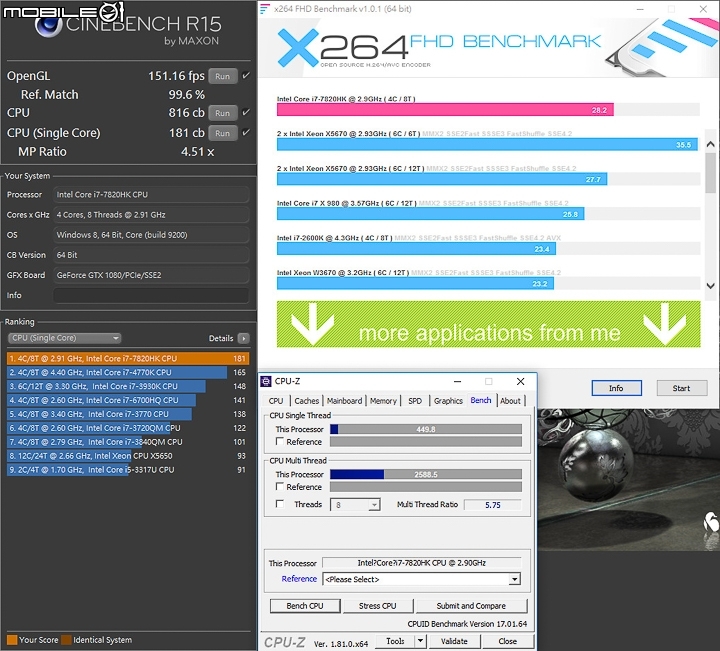720x651 pixels.
Task: Click the Bench CPU button
Action: pos(305,606)
